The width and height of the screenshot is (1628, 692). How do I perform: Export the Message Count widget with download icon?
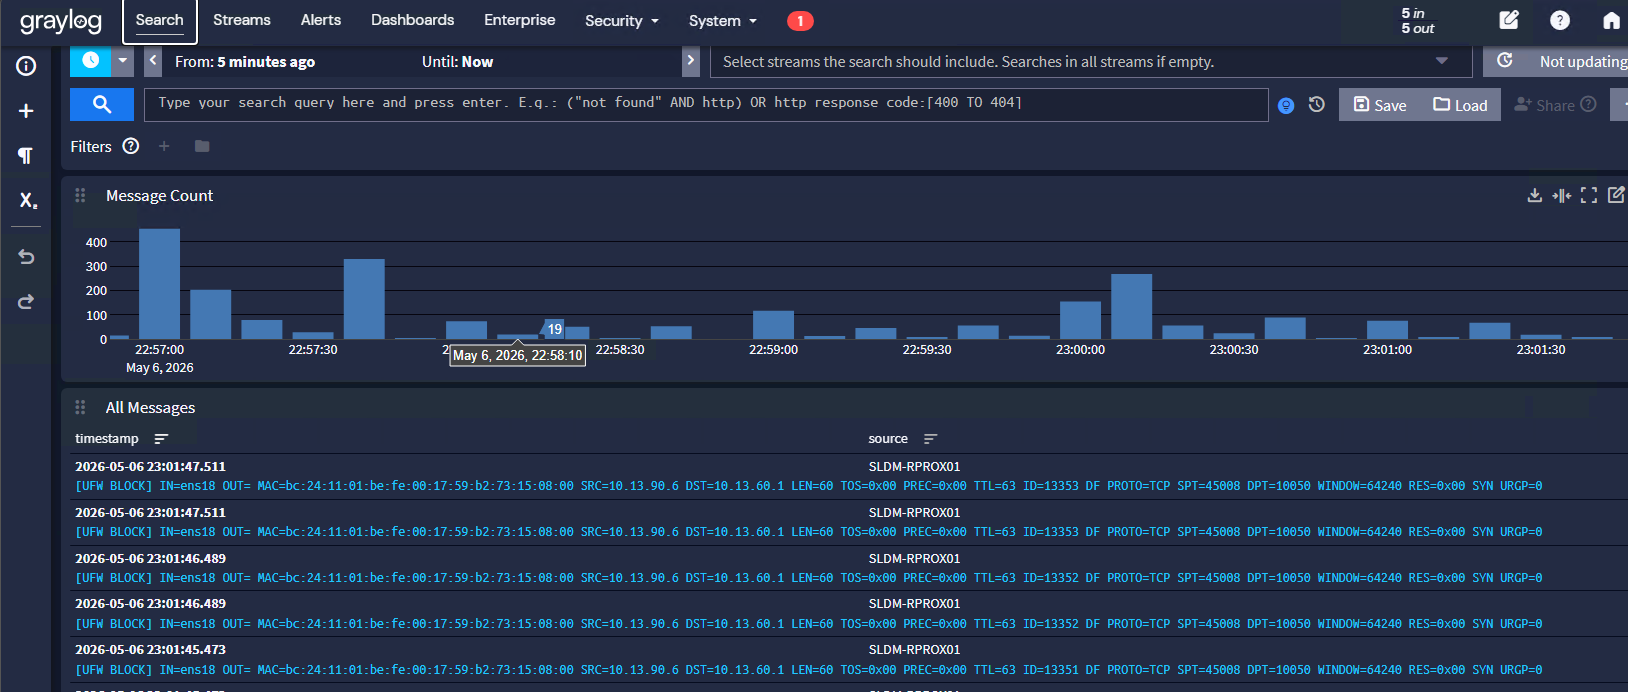coord(1535,195)
